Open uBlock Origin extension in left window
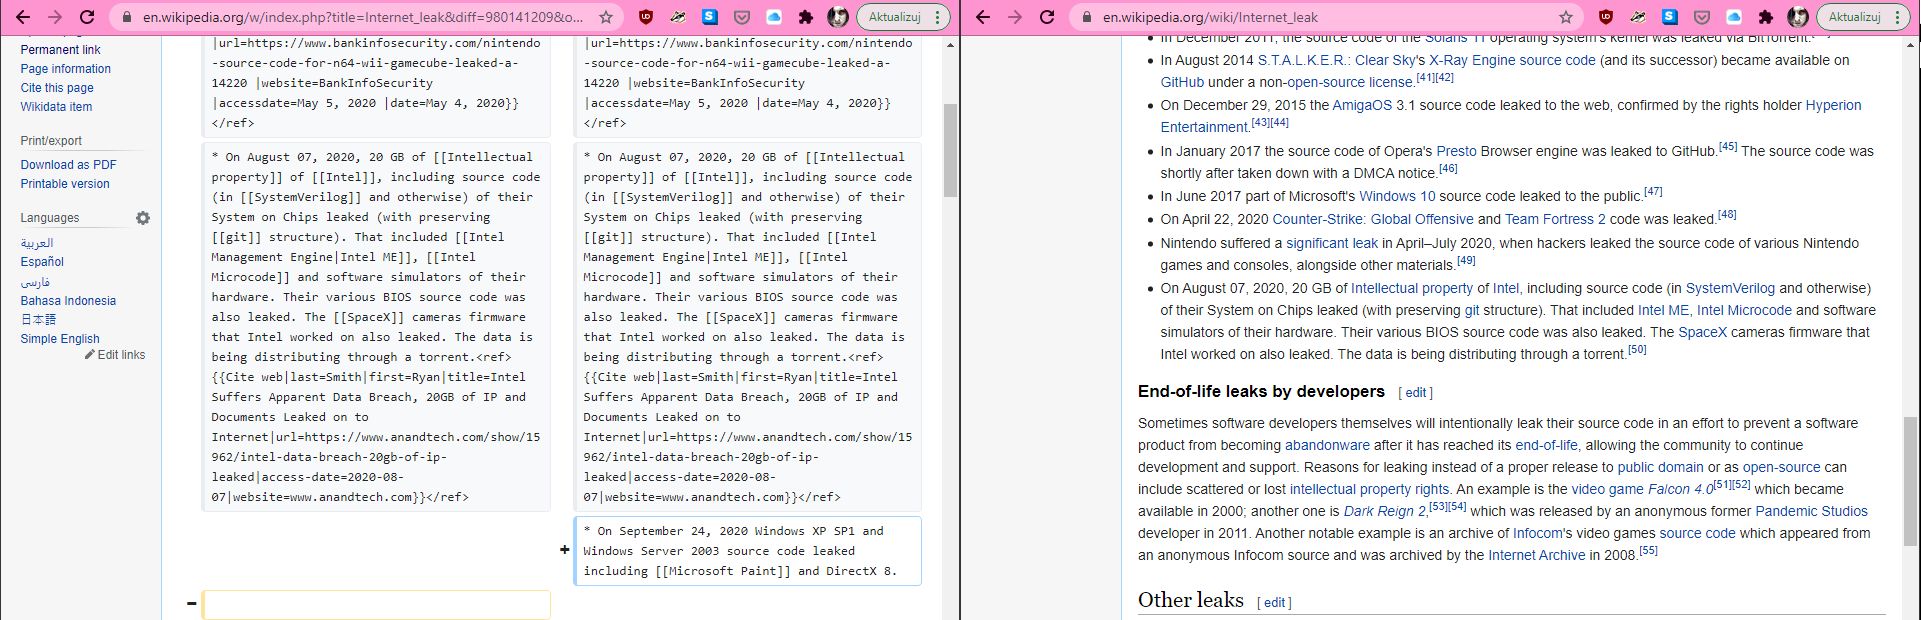1921x620 pixels. (646, 17)
